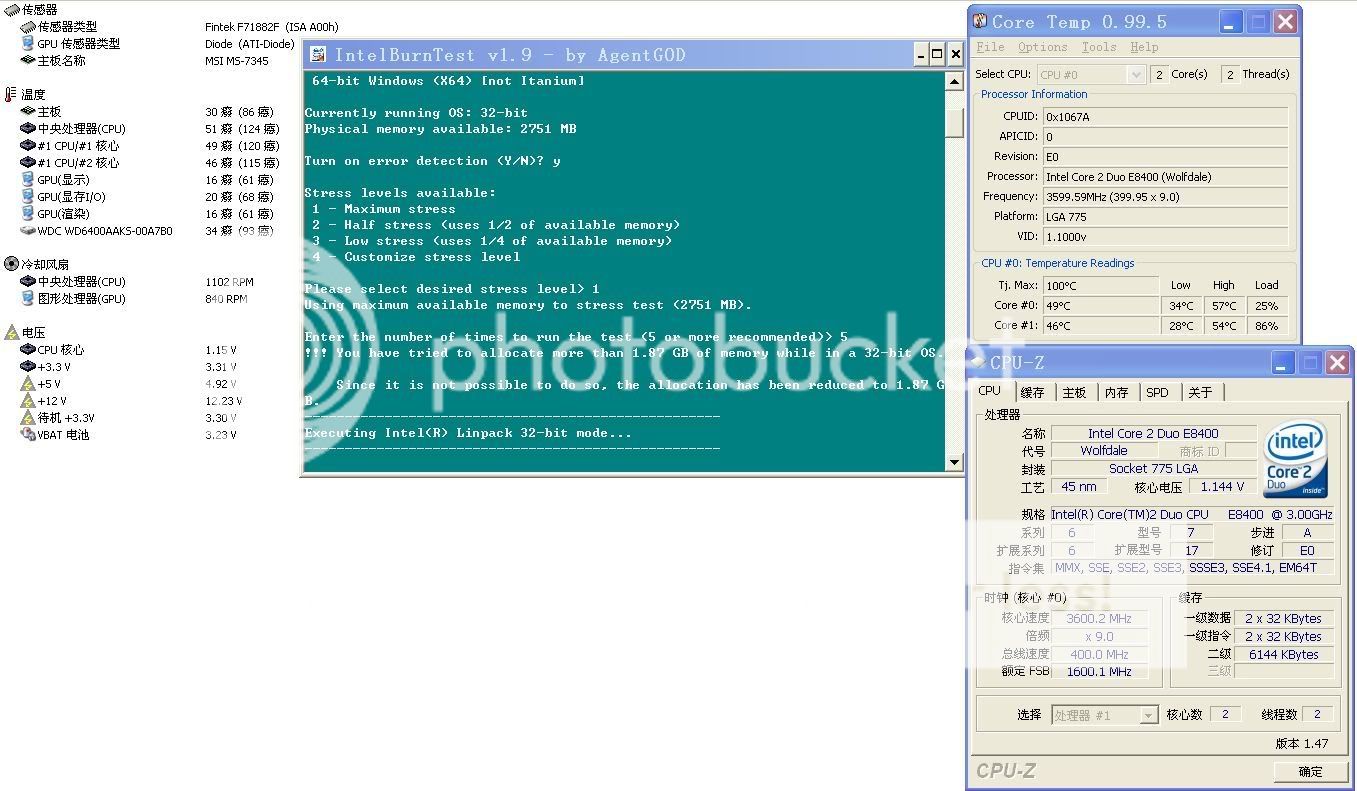
Task: Click the CPU-Z title bar icon
Action: tap(979, 362)
